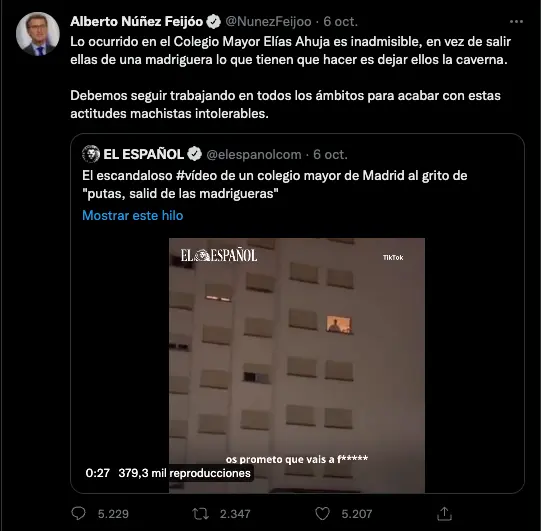Open the @NunezFeijoo handle link
541x531 pixels.
pyautogui.click(x=268, y=22)
